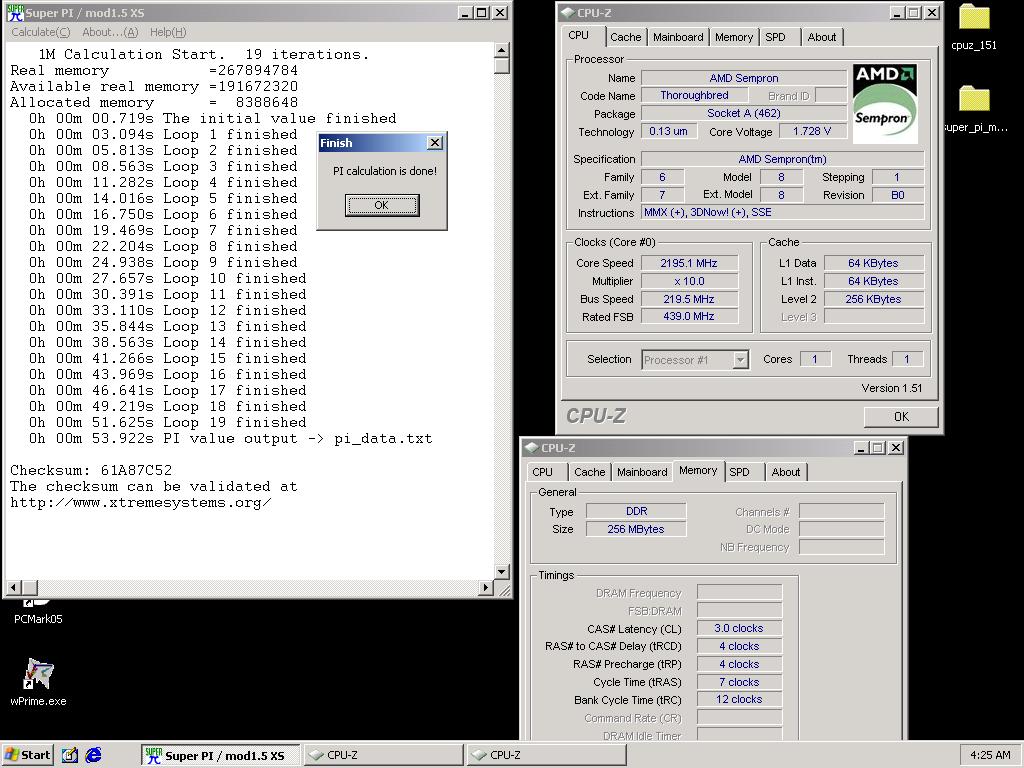The height and width of the screenshot is (768, 1024).
Task: Click the Multiplier x 10.0 field
Action: (689, 281)
